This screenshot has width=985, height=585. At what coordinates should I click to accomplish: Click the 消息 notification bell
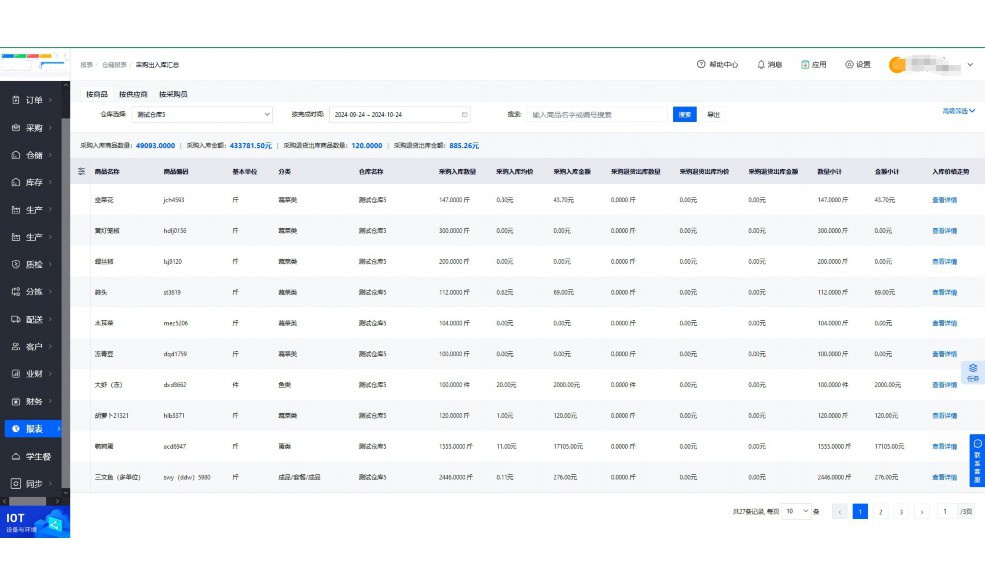tap(761, 65)
